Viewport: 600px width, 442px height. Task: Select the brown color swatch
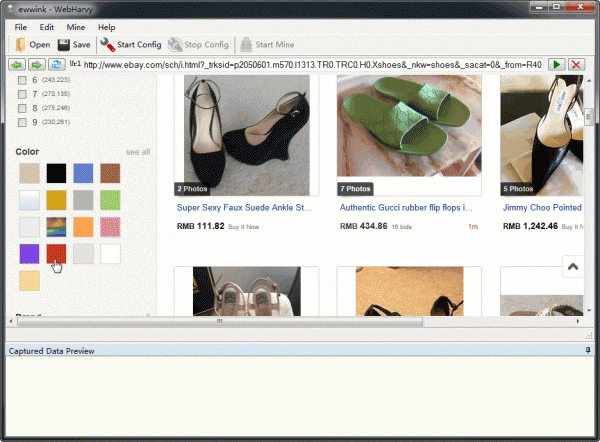[110, 173]
